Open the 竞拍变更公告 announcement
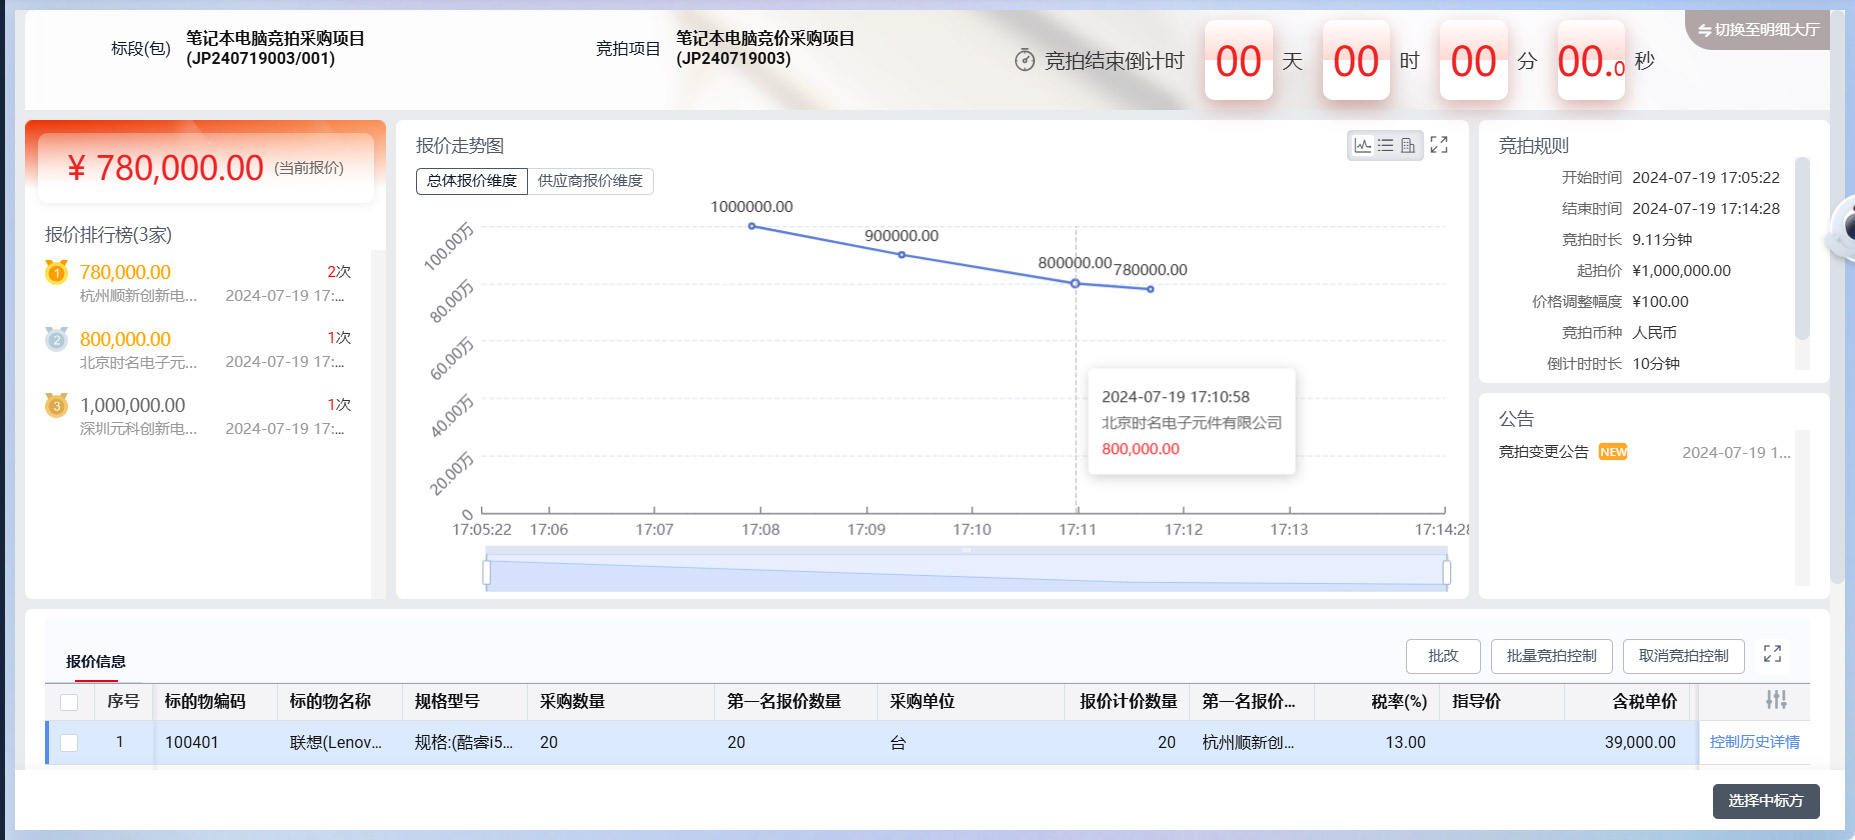 (x=1543, y=452)
